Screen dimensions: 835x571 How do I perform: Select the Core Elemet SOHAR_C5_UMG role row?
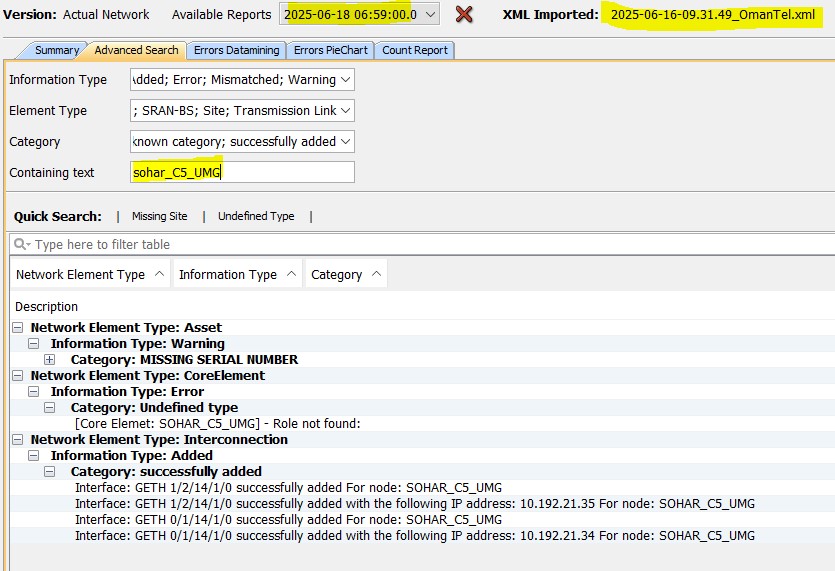click(217, 424)
